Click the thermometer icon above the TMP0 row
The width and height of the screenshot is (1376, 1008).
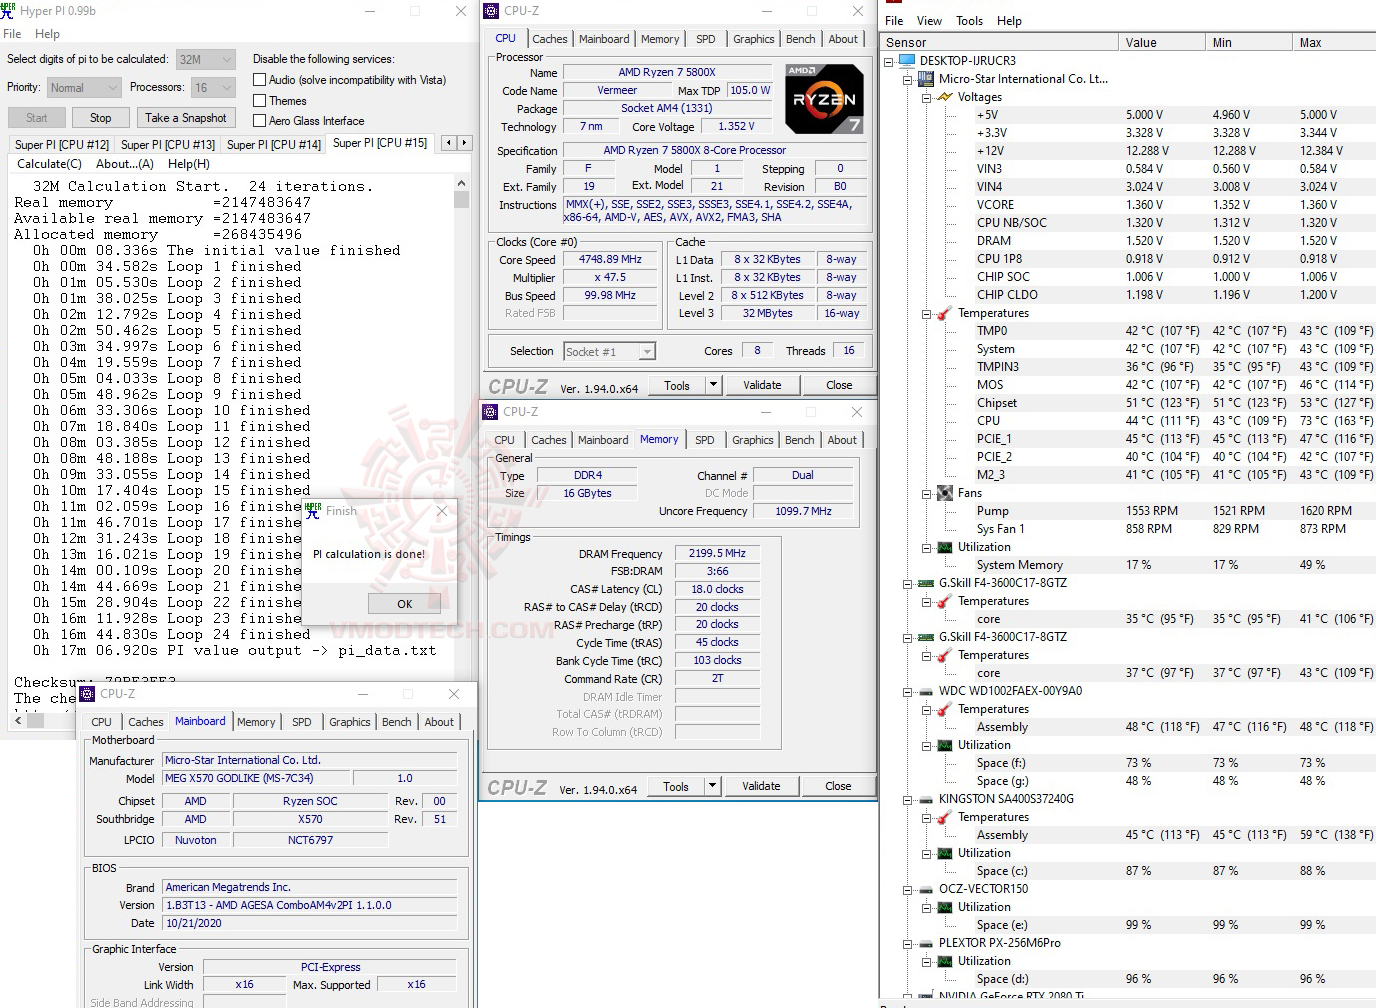(x=945, y=313)
